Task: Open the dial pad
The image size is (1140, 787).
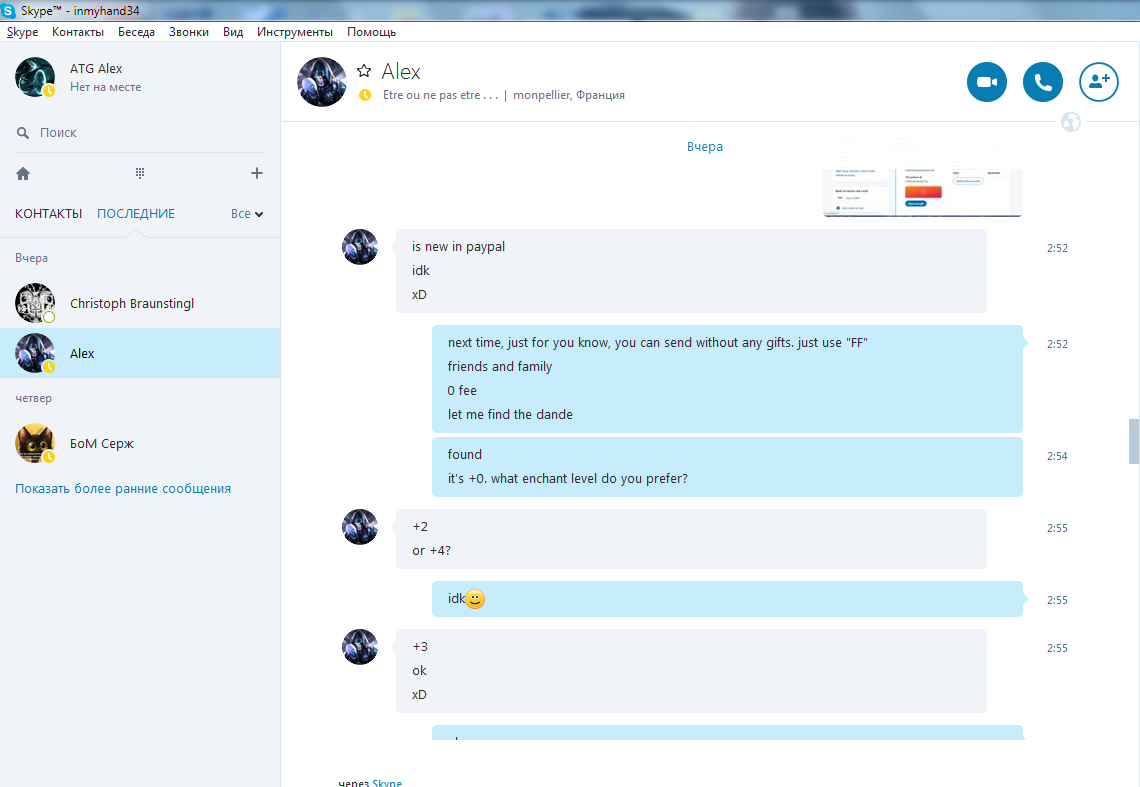Action: (x=140, y=173)
